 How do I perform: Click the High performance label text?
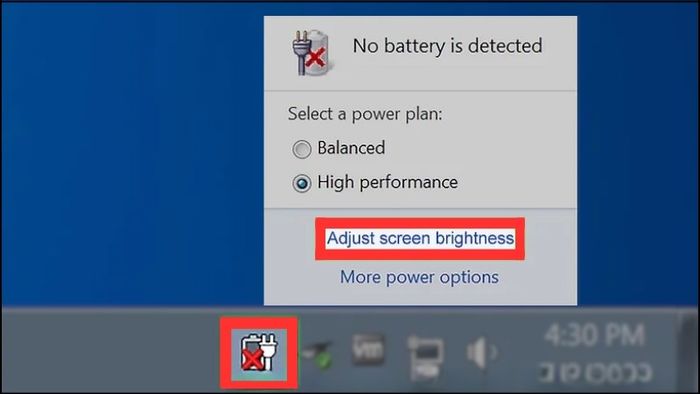click(388, 182)
